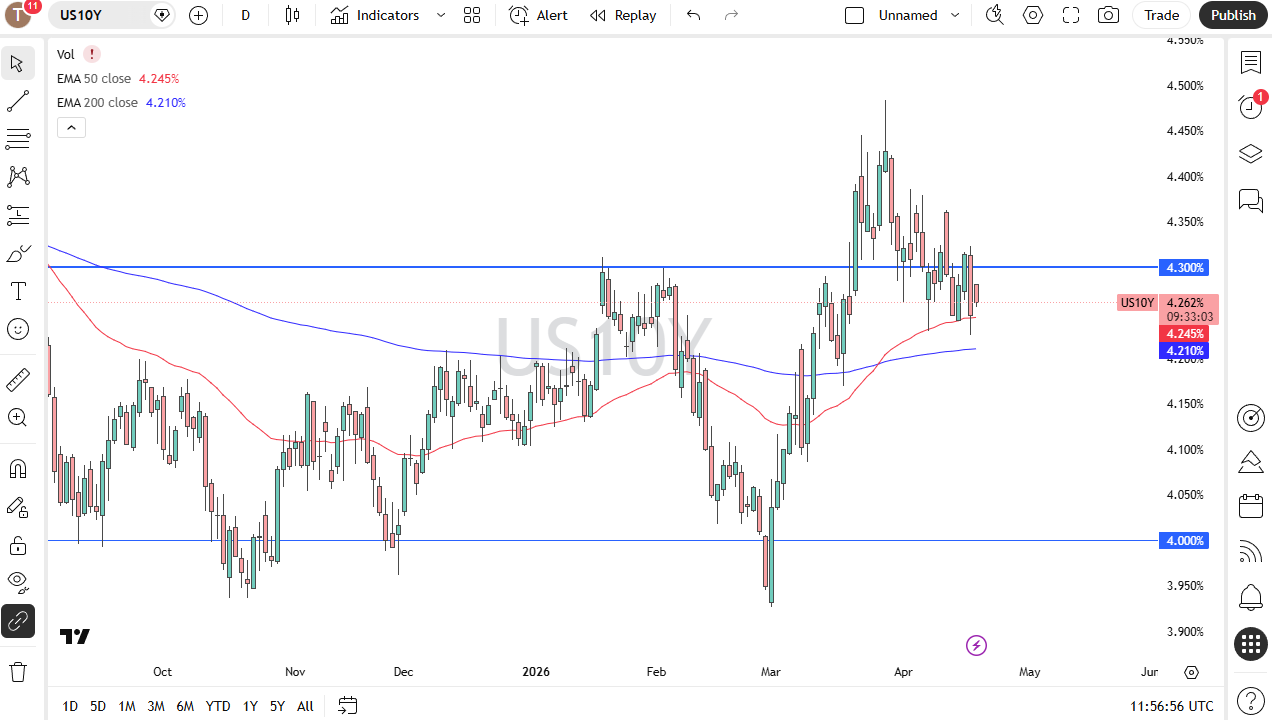Open the notifications bell panel
This screenshot has height=720, width=1272.
[1251, 598]
